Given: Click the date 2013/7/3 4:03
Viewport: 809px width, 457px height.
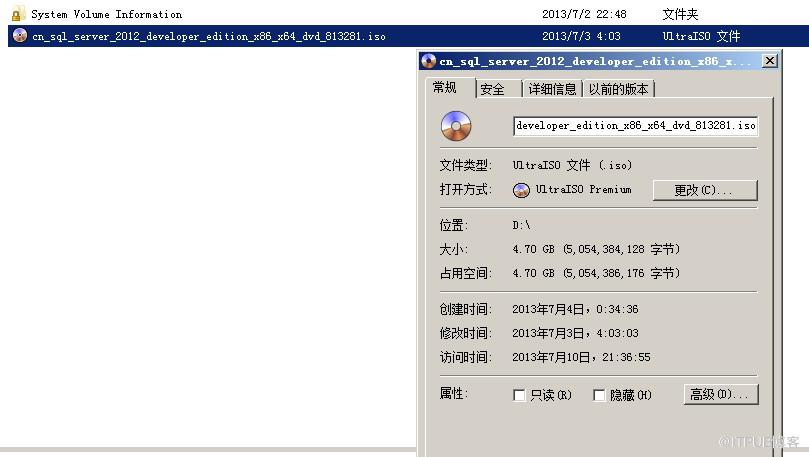Looking at the screenshot, I should pos(581,36).
